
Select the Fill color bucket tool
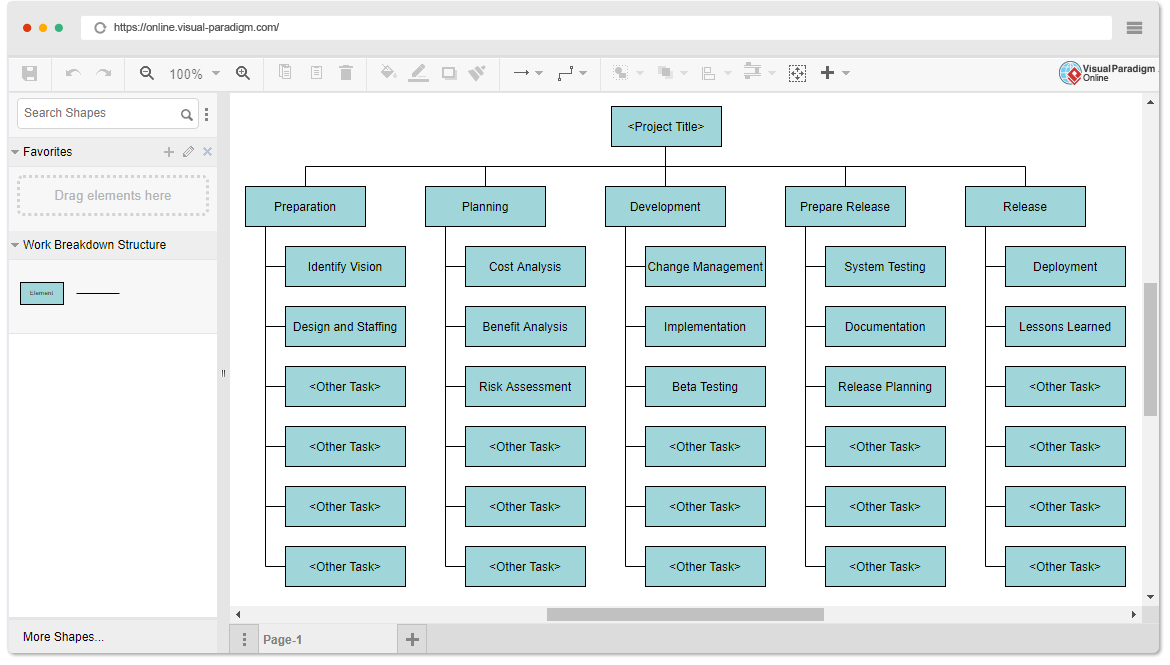388,72
